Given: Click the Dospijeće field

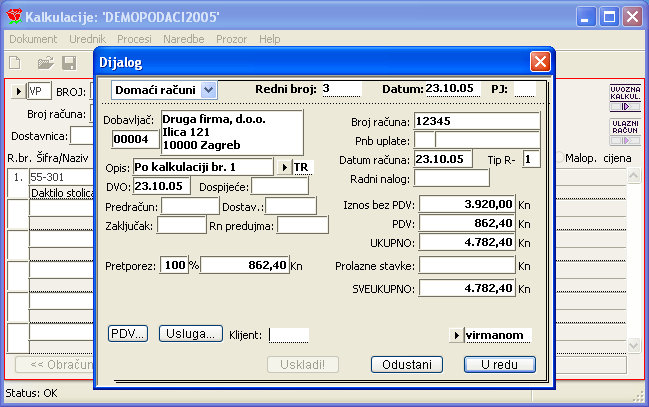Looking at the screenshot, I should [x=280, y=186].
